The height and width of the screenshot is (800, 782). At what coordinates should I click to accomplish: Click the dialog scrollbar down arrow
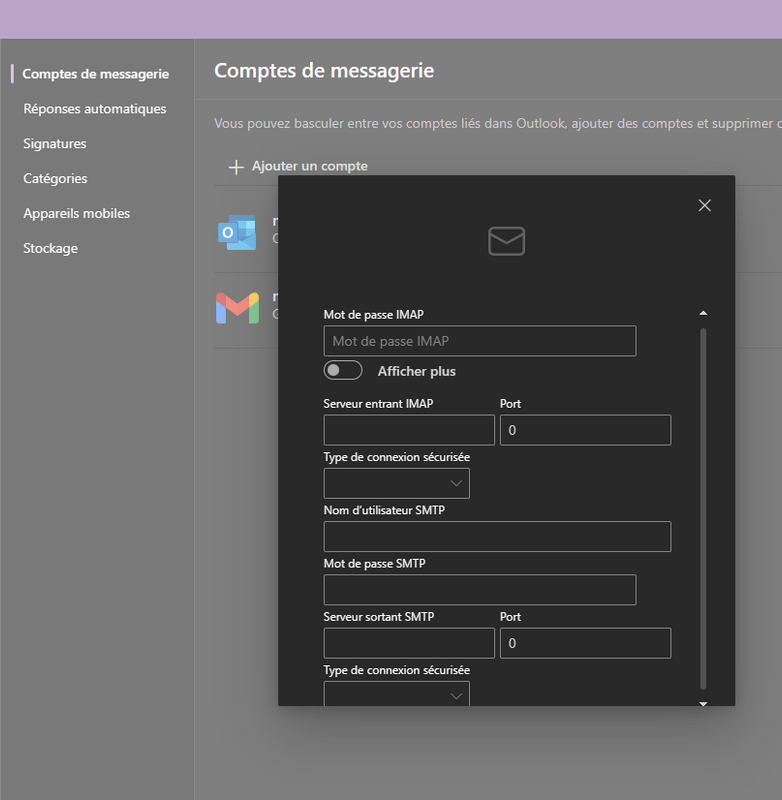point(703,704)
